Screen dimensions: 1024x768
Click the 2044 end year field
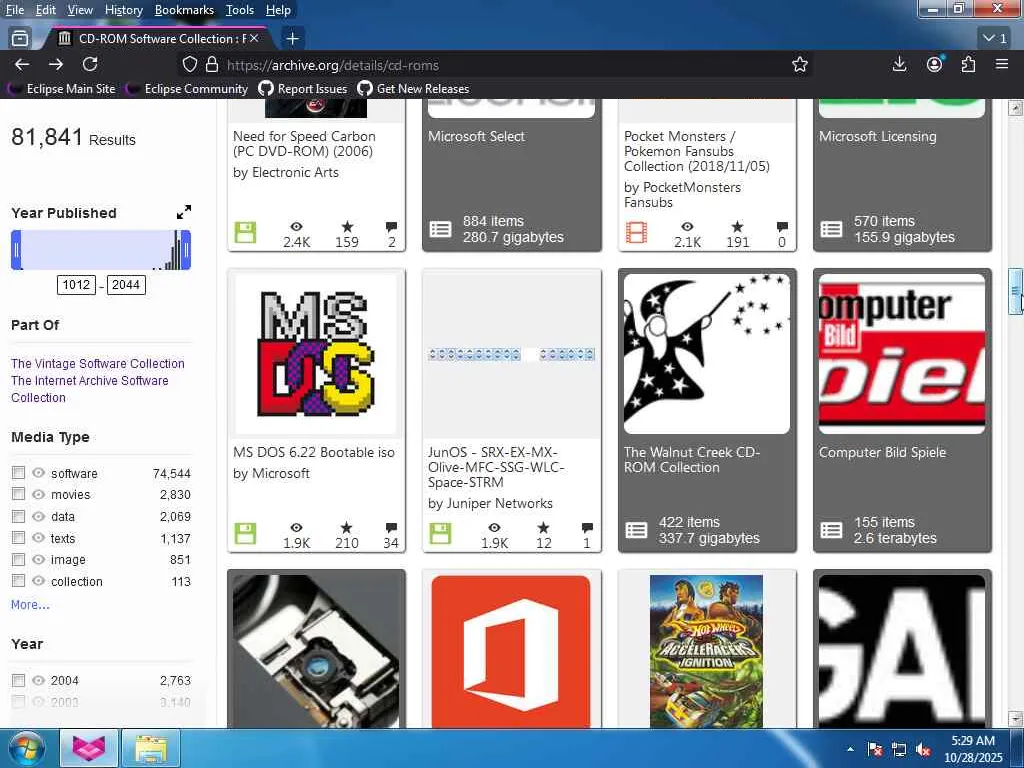click(x=126, y=285)
